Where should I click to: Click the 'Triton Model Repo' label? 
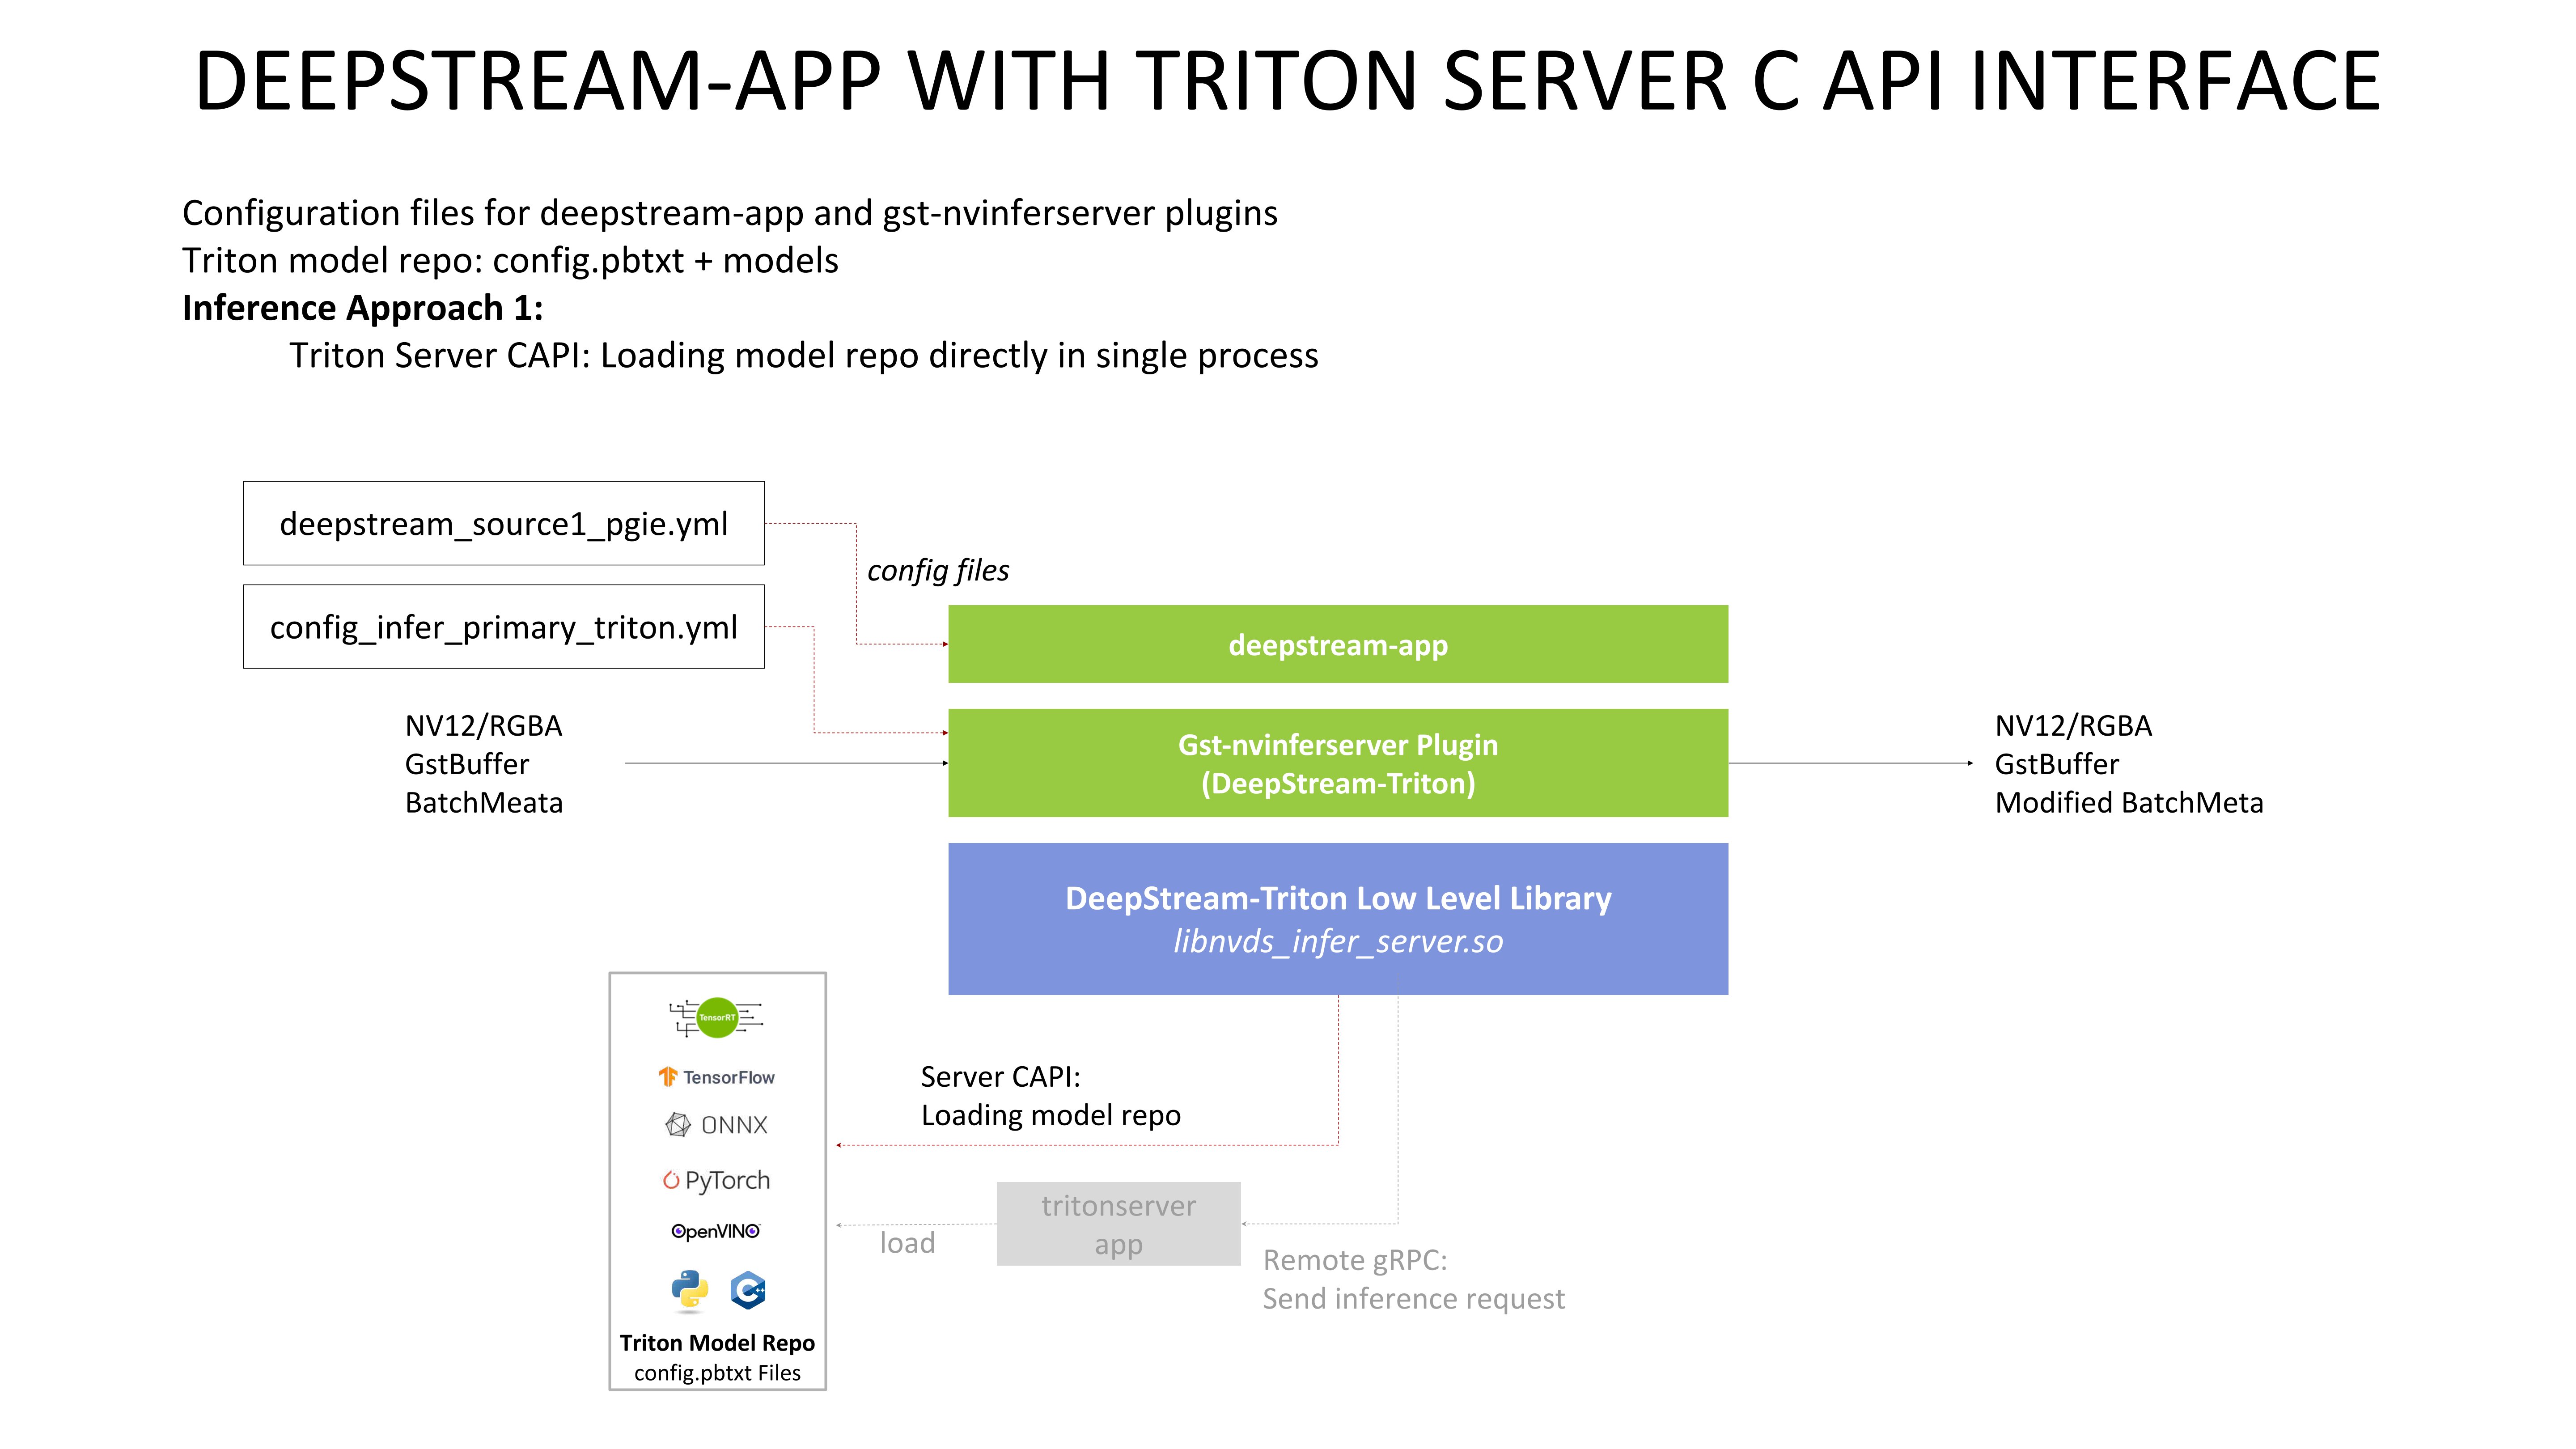(x=717, y=1343)
